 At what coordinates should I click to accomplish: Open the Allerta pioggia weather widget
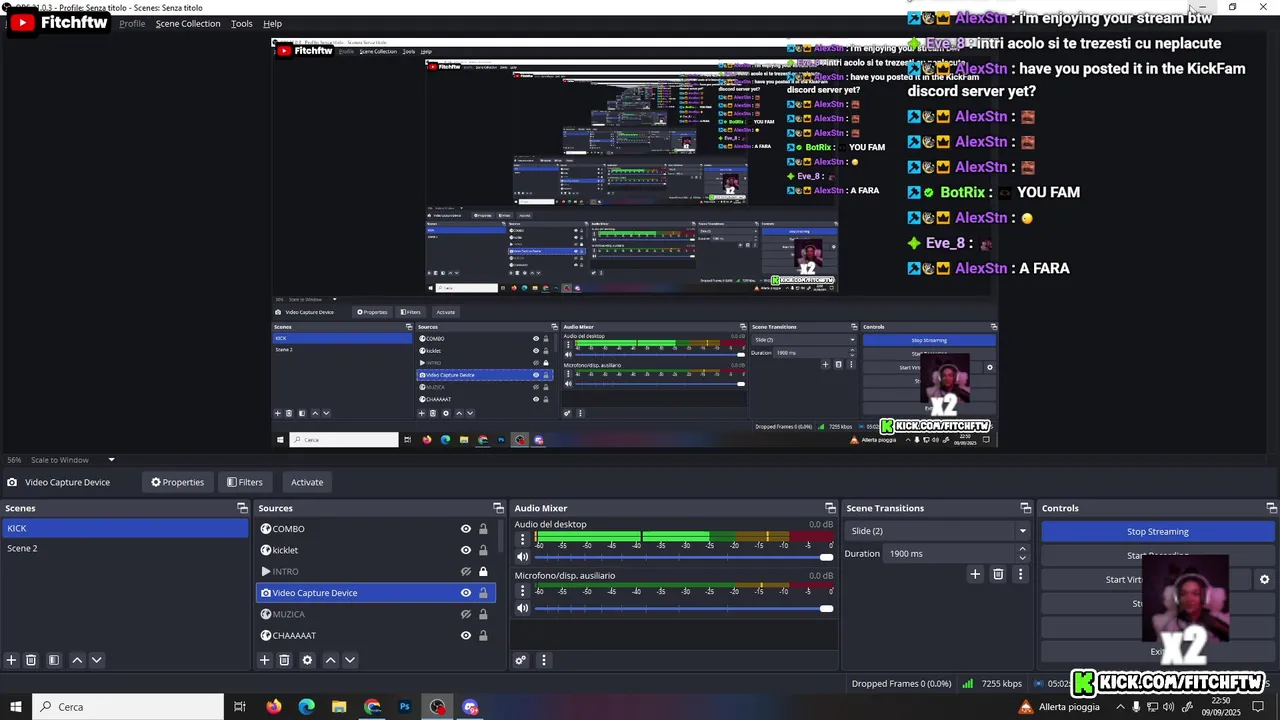[1059, 707]
